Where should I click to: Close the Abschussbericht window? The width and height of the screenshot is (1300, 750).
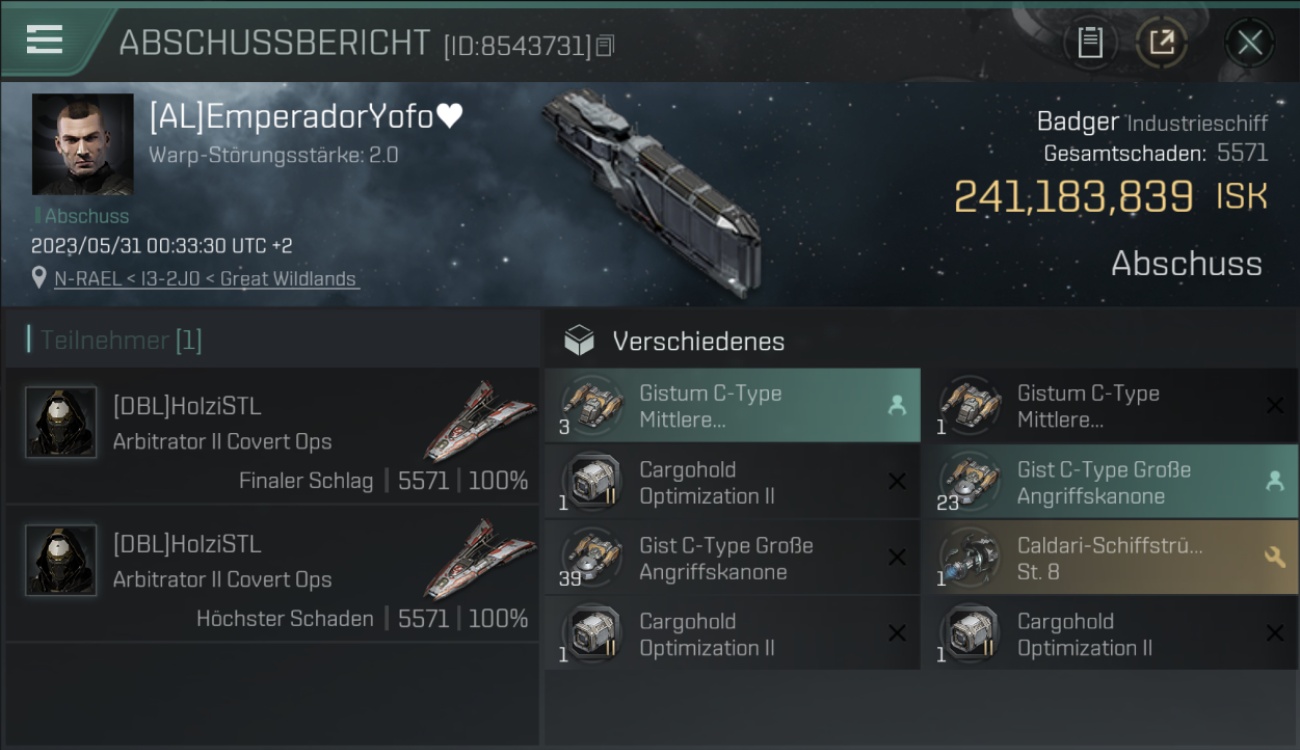(1249, 43)
